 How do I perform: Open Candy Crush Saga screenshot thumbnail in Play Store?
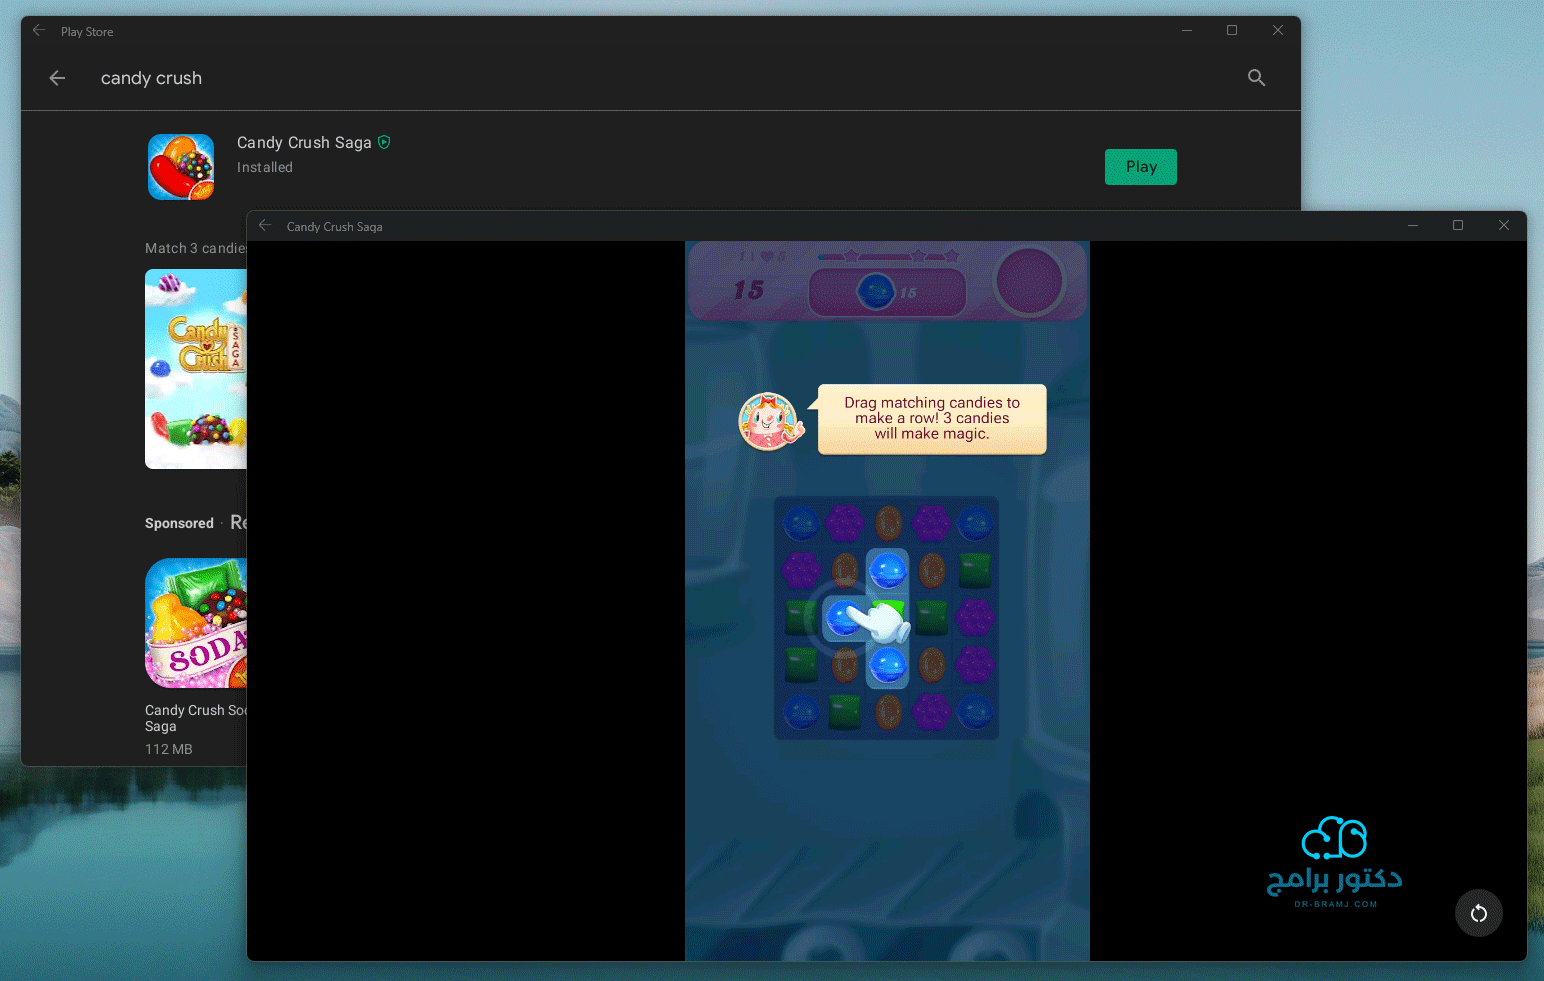[196, 369]
